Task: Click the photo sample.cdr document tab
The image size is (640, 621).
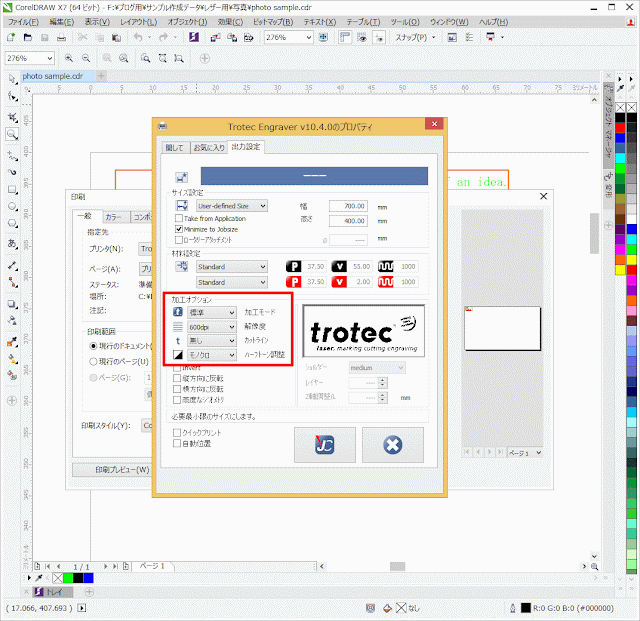Action: click(x=53, y=76)
